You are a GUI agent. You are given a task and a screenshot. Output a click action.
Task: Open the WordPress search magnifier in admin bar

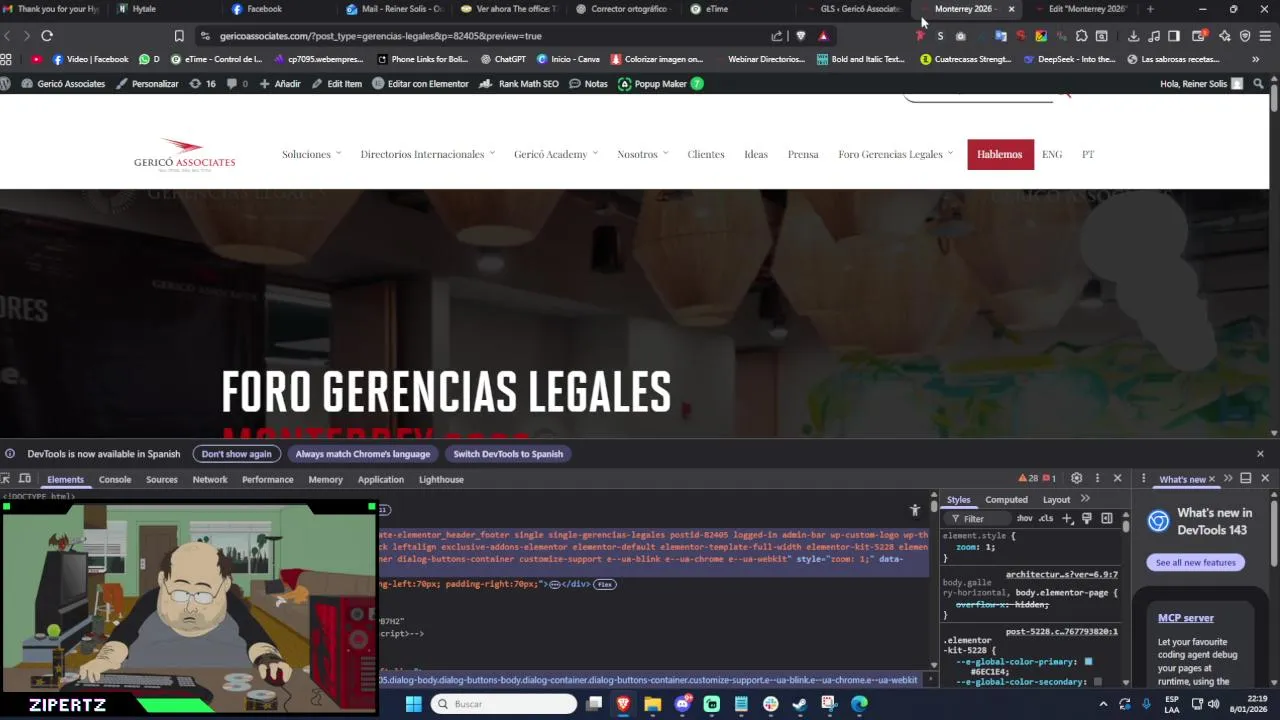pyautogui.click(x=1257, y=84)
